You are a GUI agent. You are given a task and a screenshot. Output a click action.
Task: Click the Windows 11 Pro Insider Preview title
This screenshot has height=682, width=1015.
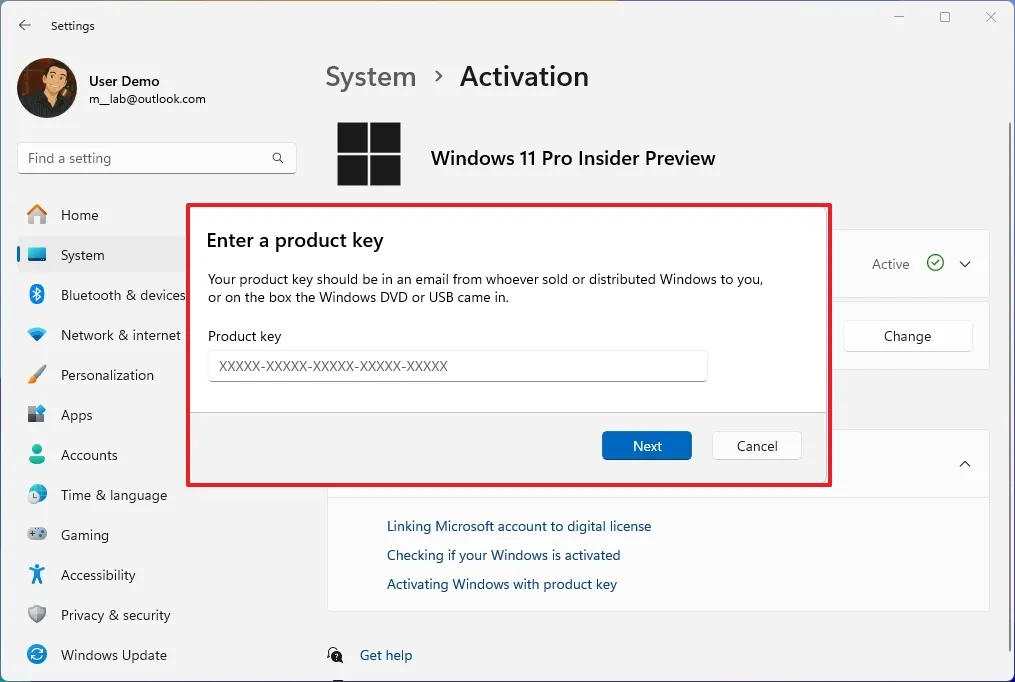click(573, 158)
